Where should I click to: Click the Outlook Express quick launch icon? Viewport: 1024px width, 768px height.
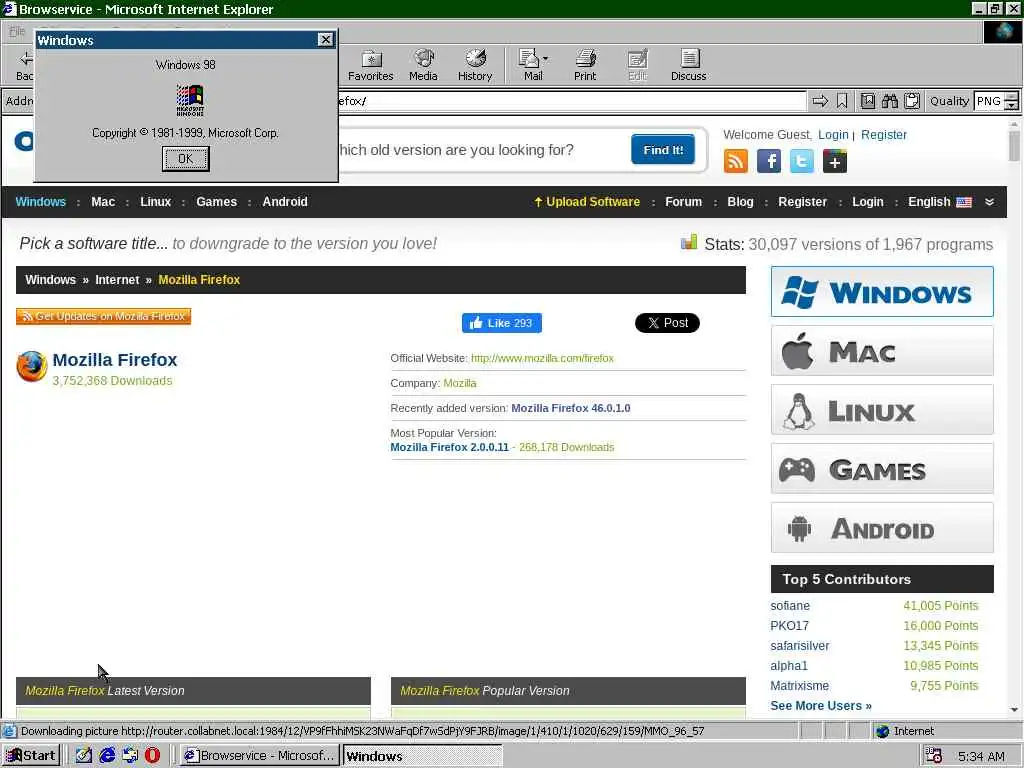point(130,756)
